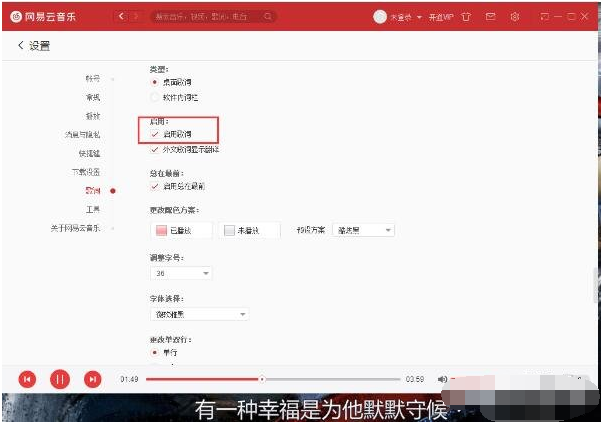Select 工具 in settings sidebar
This screenshot has width=602, height=423.
tap(93, 209)
